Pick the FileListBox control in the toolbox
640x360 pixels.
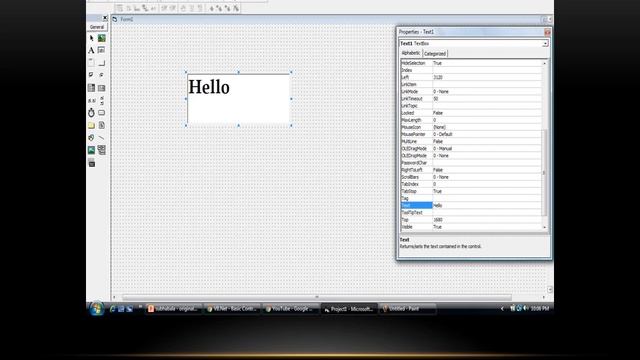[x=102, y=125]
